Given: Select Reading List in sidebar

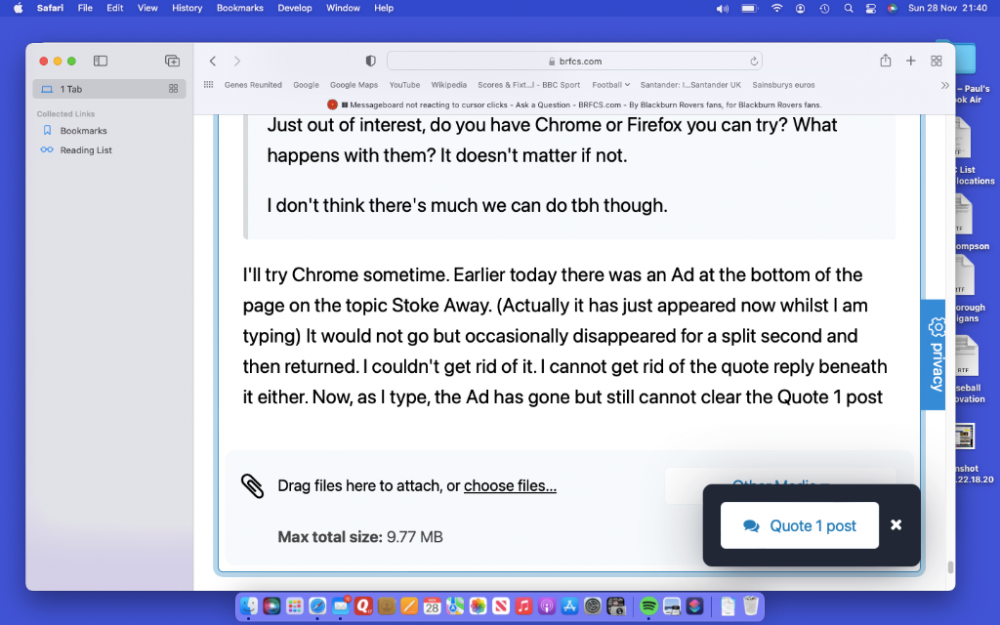Looking at the screenshot, I should (x=85, y=150).
